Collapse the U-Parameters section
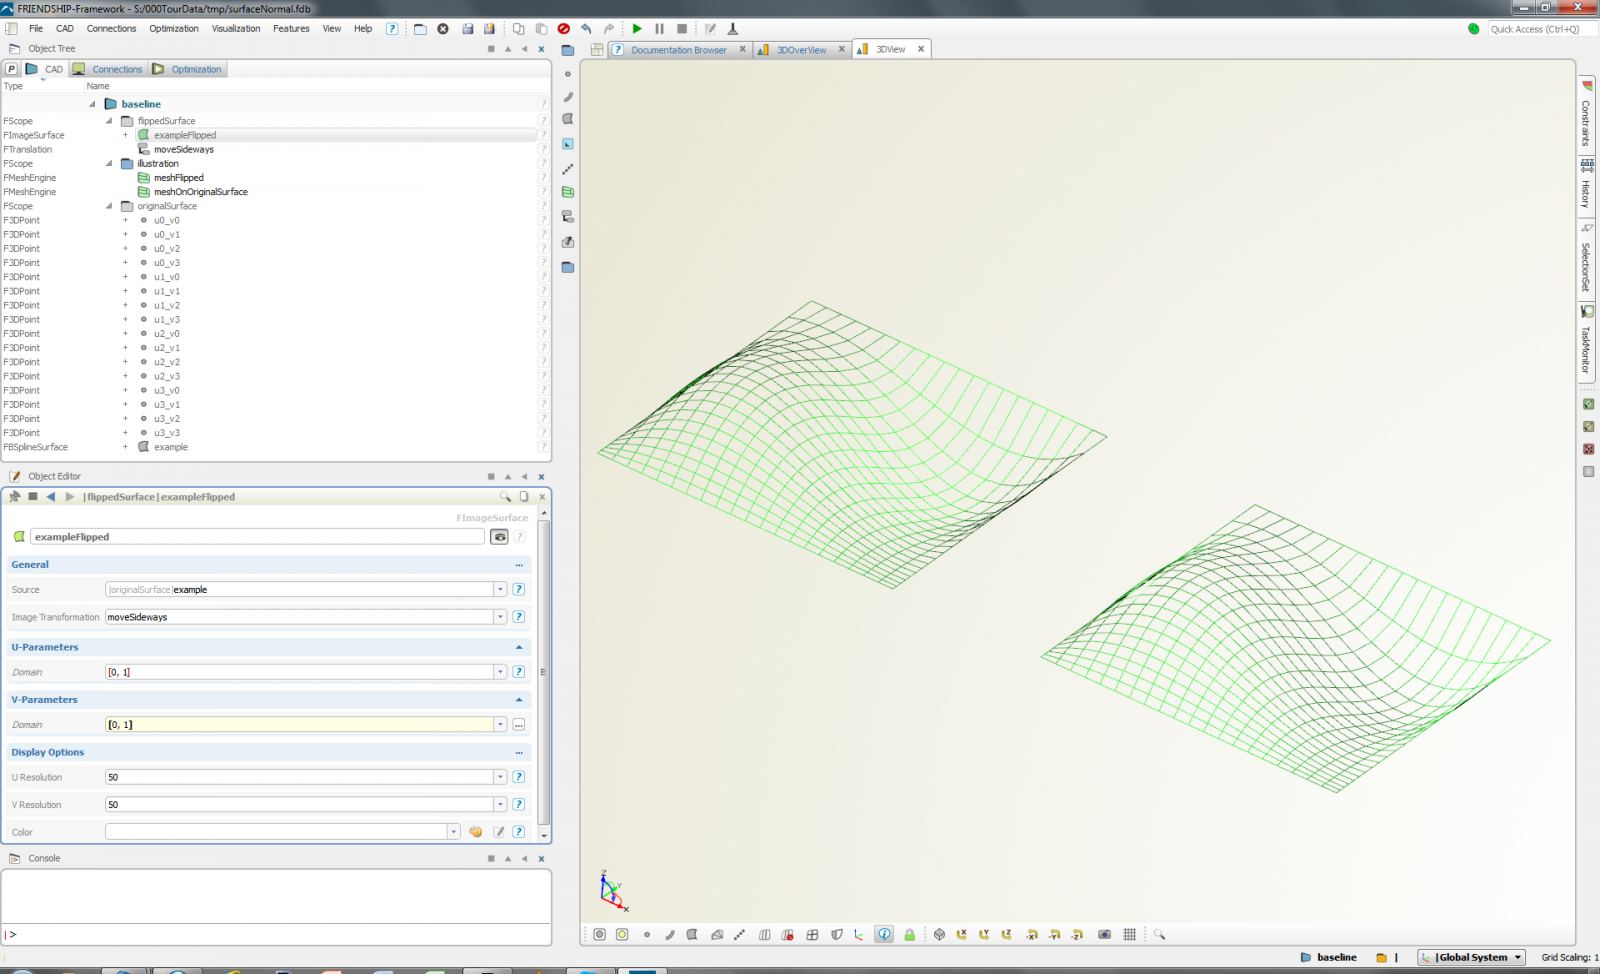The image size is (1600, 974). click(519, 647)
